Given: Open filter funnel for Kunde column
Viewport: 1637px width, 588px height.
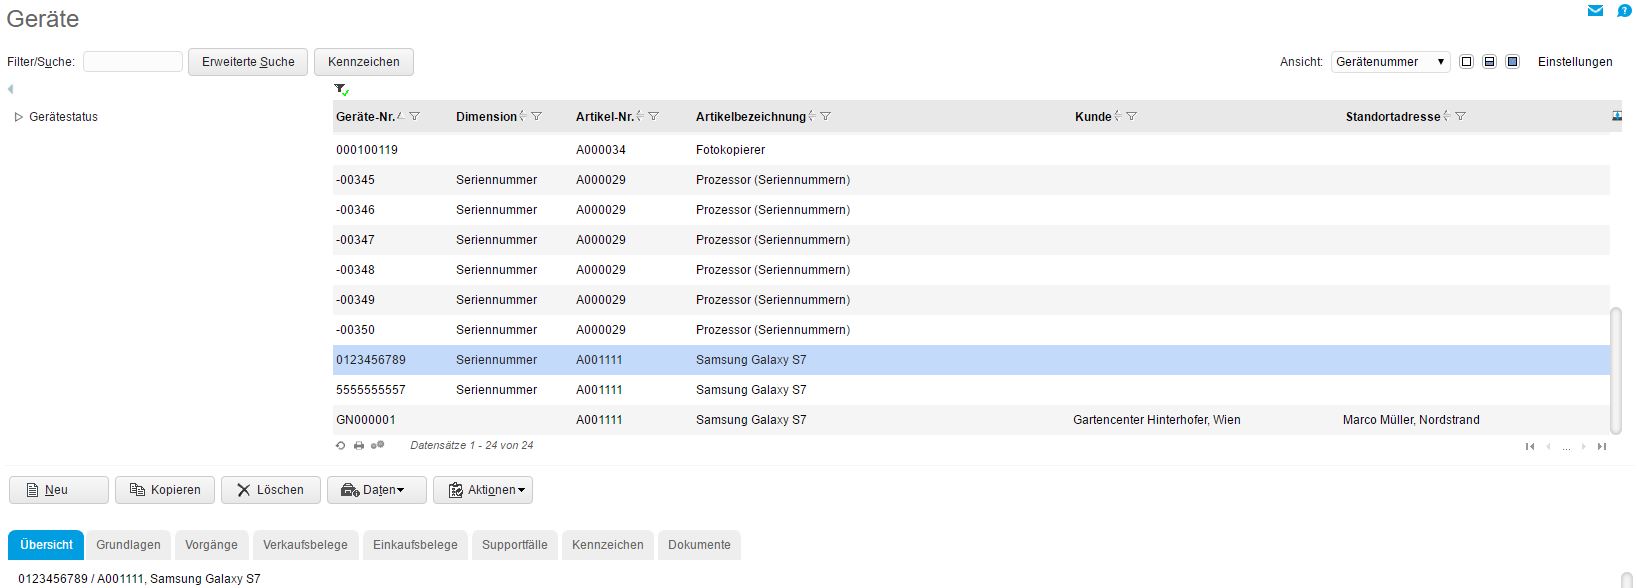Looking at the screenshot, I should (1131, 117).
